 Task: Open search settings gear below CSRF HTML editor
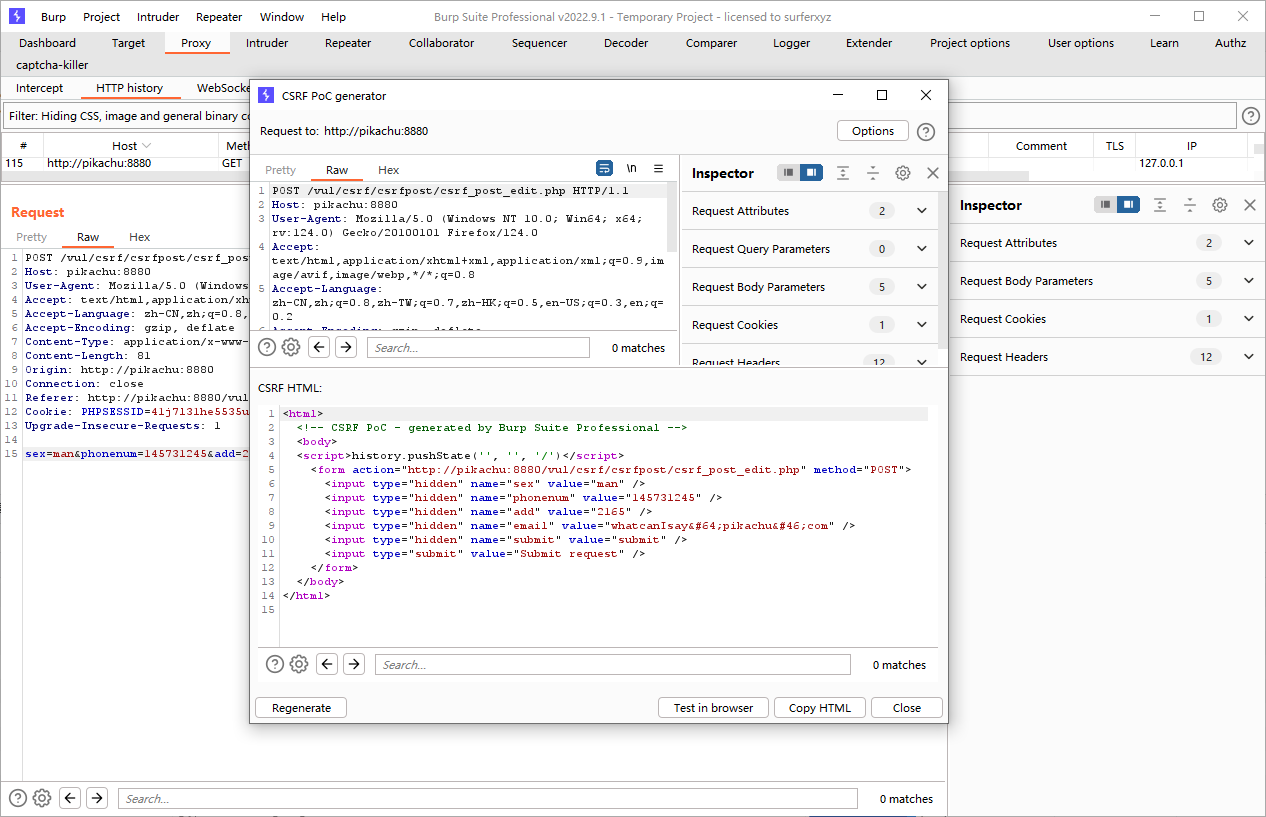tap(299, 664)
